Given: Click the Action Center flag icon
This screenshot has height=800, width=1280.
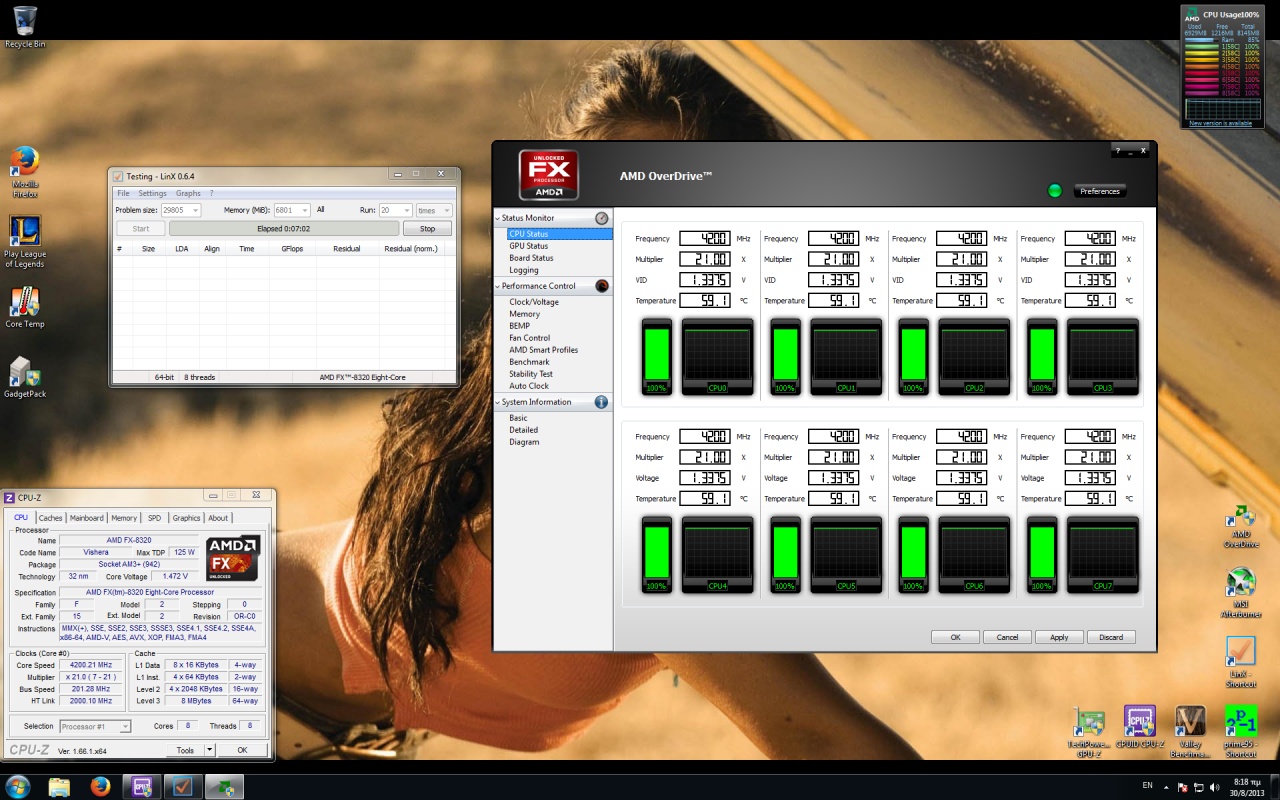Looking at the screenshot, I should point(1182,786).
